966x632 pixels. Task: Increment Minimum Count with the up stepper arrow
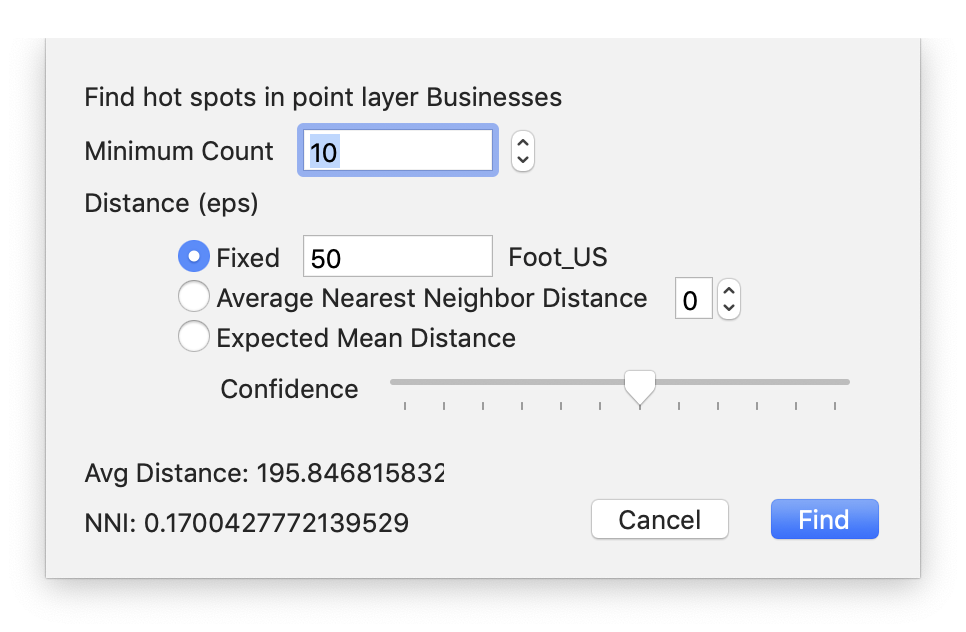pos(523,143)
